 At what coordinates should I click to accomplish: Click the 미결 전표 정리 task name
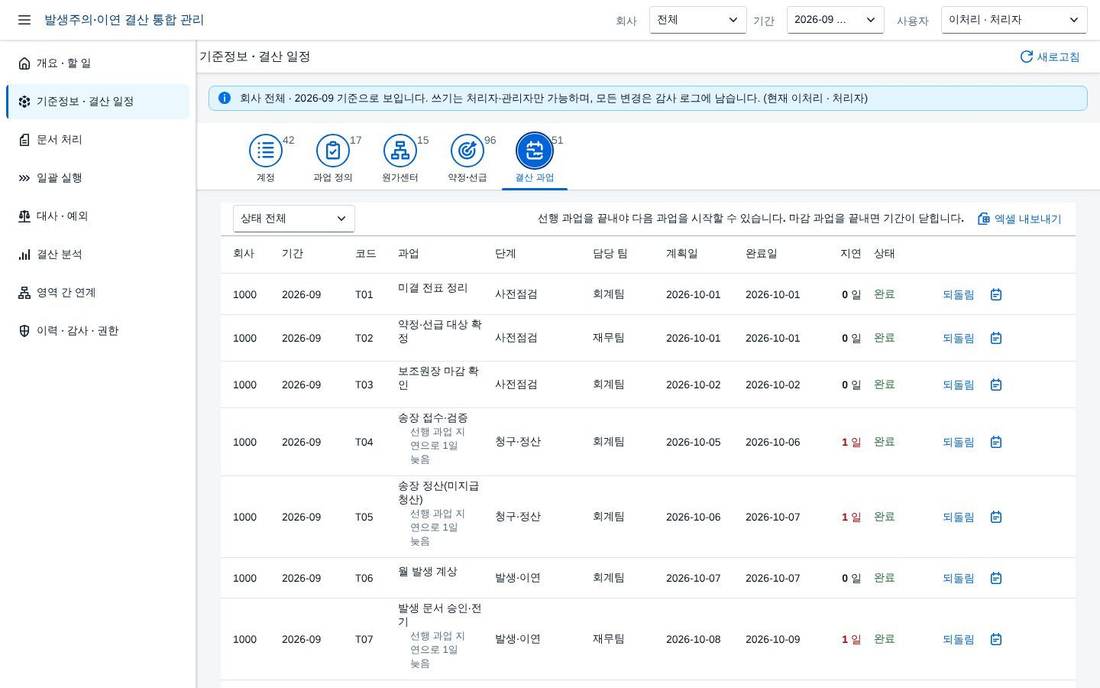coord(433,288)
